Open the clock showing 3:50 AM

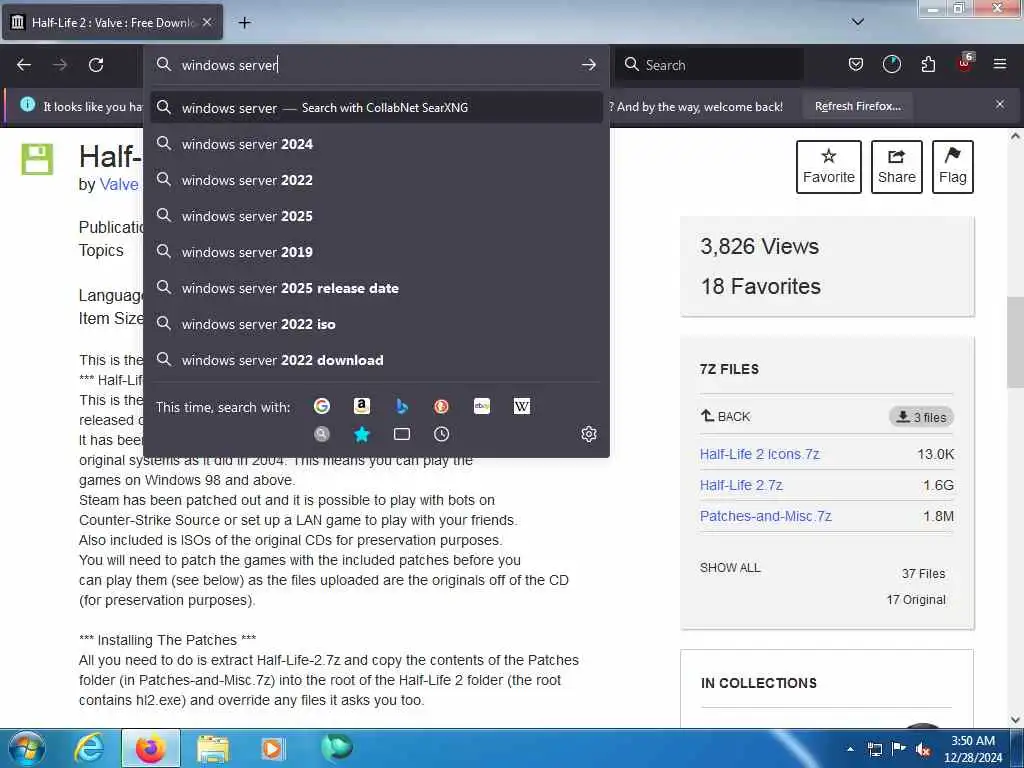[x=972, y=748]
